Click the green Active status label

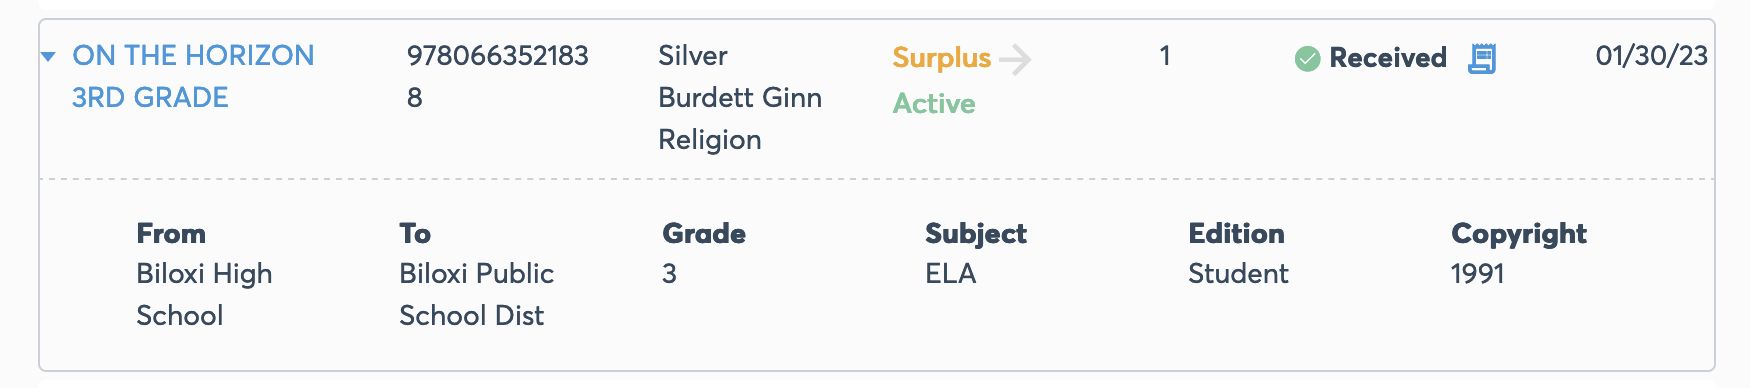pyautogui.click(x=934, y=103)
